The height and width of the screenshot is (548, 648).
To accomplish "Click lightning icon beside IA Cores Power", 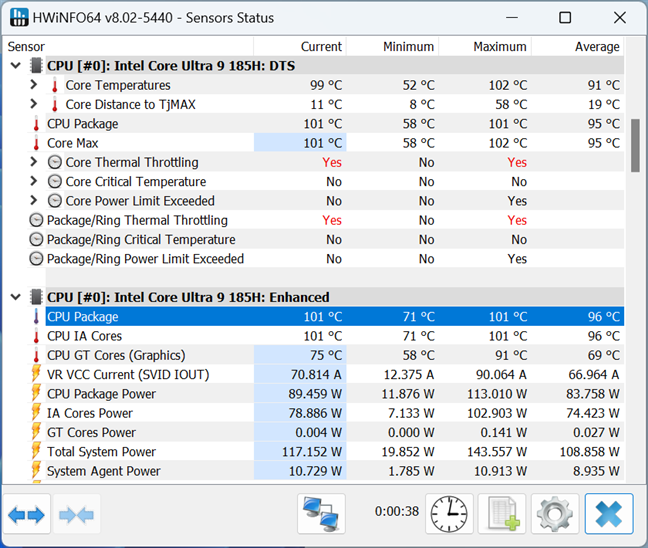I will (x=36, y=412).
